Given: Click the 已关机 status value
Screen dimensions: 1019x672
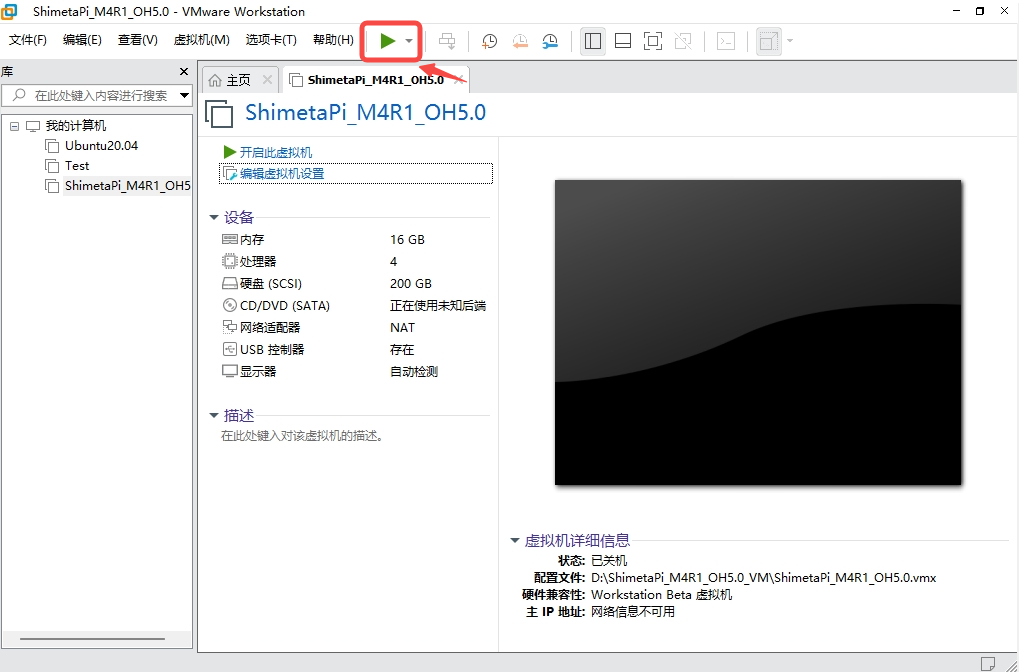Looking at the screenshot, I should click(609, 560).
